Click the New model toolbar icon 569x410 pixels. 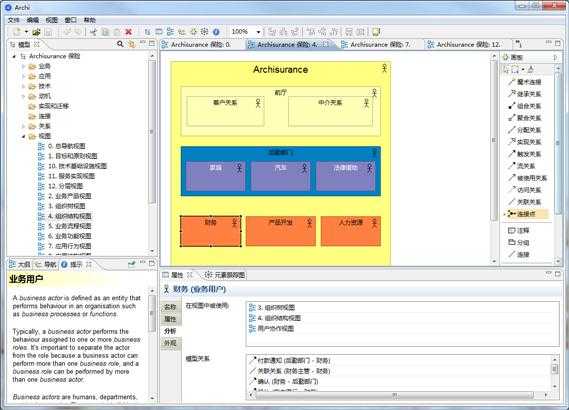pos(17,32)
